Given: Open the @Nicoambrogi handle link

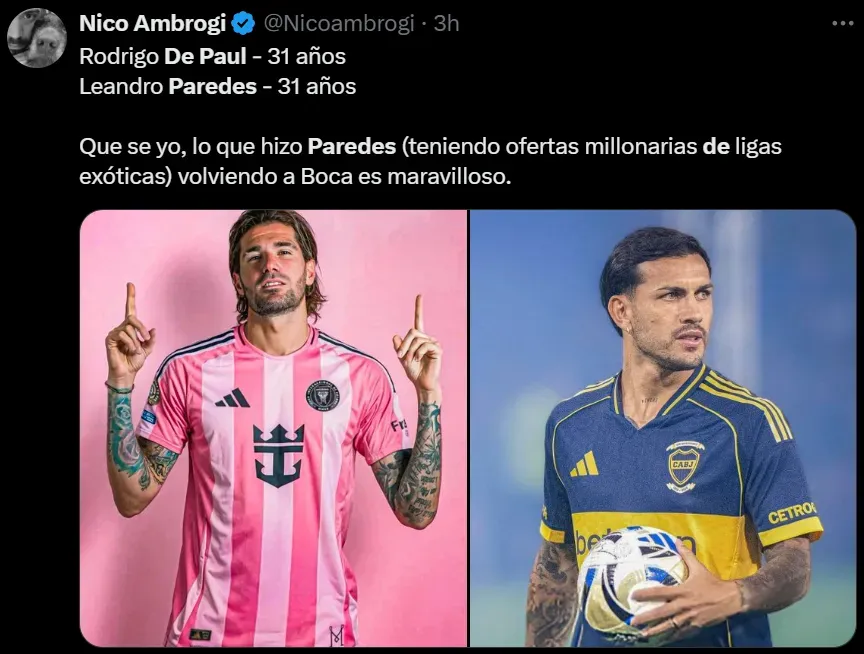Looking at the screenshot, I should pos(339,24).
